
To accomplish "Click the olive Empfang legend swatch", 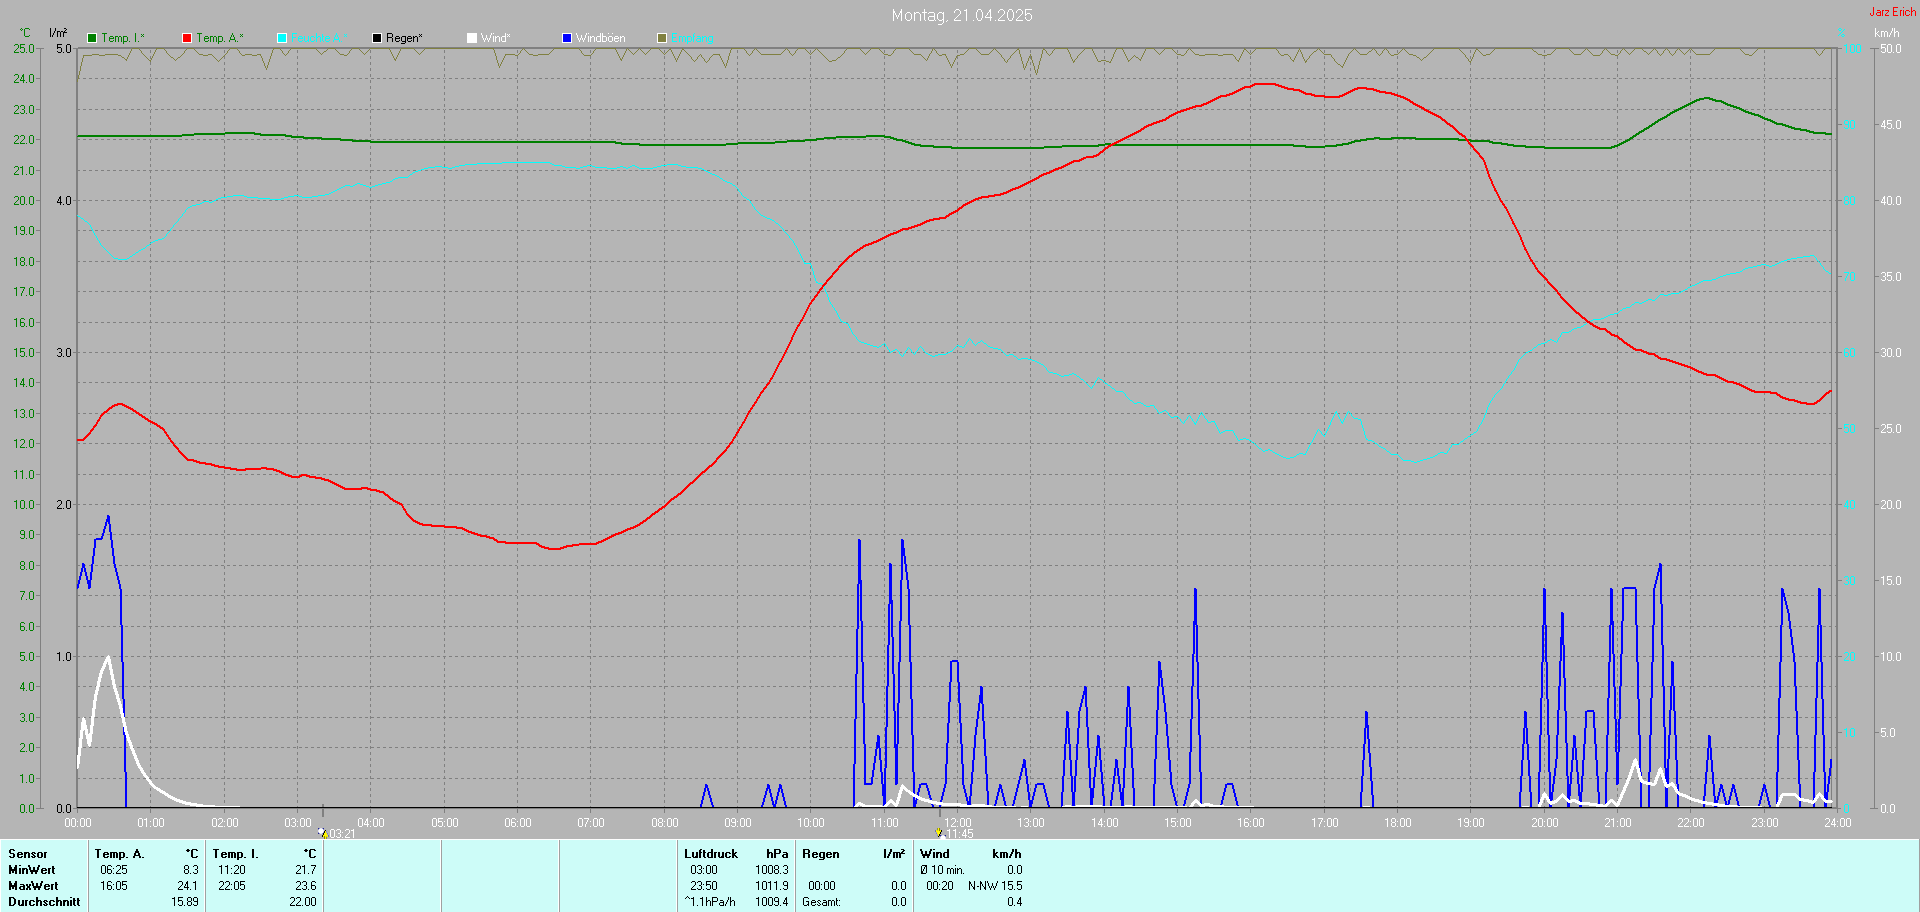I will tap(662, 38).
